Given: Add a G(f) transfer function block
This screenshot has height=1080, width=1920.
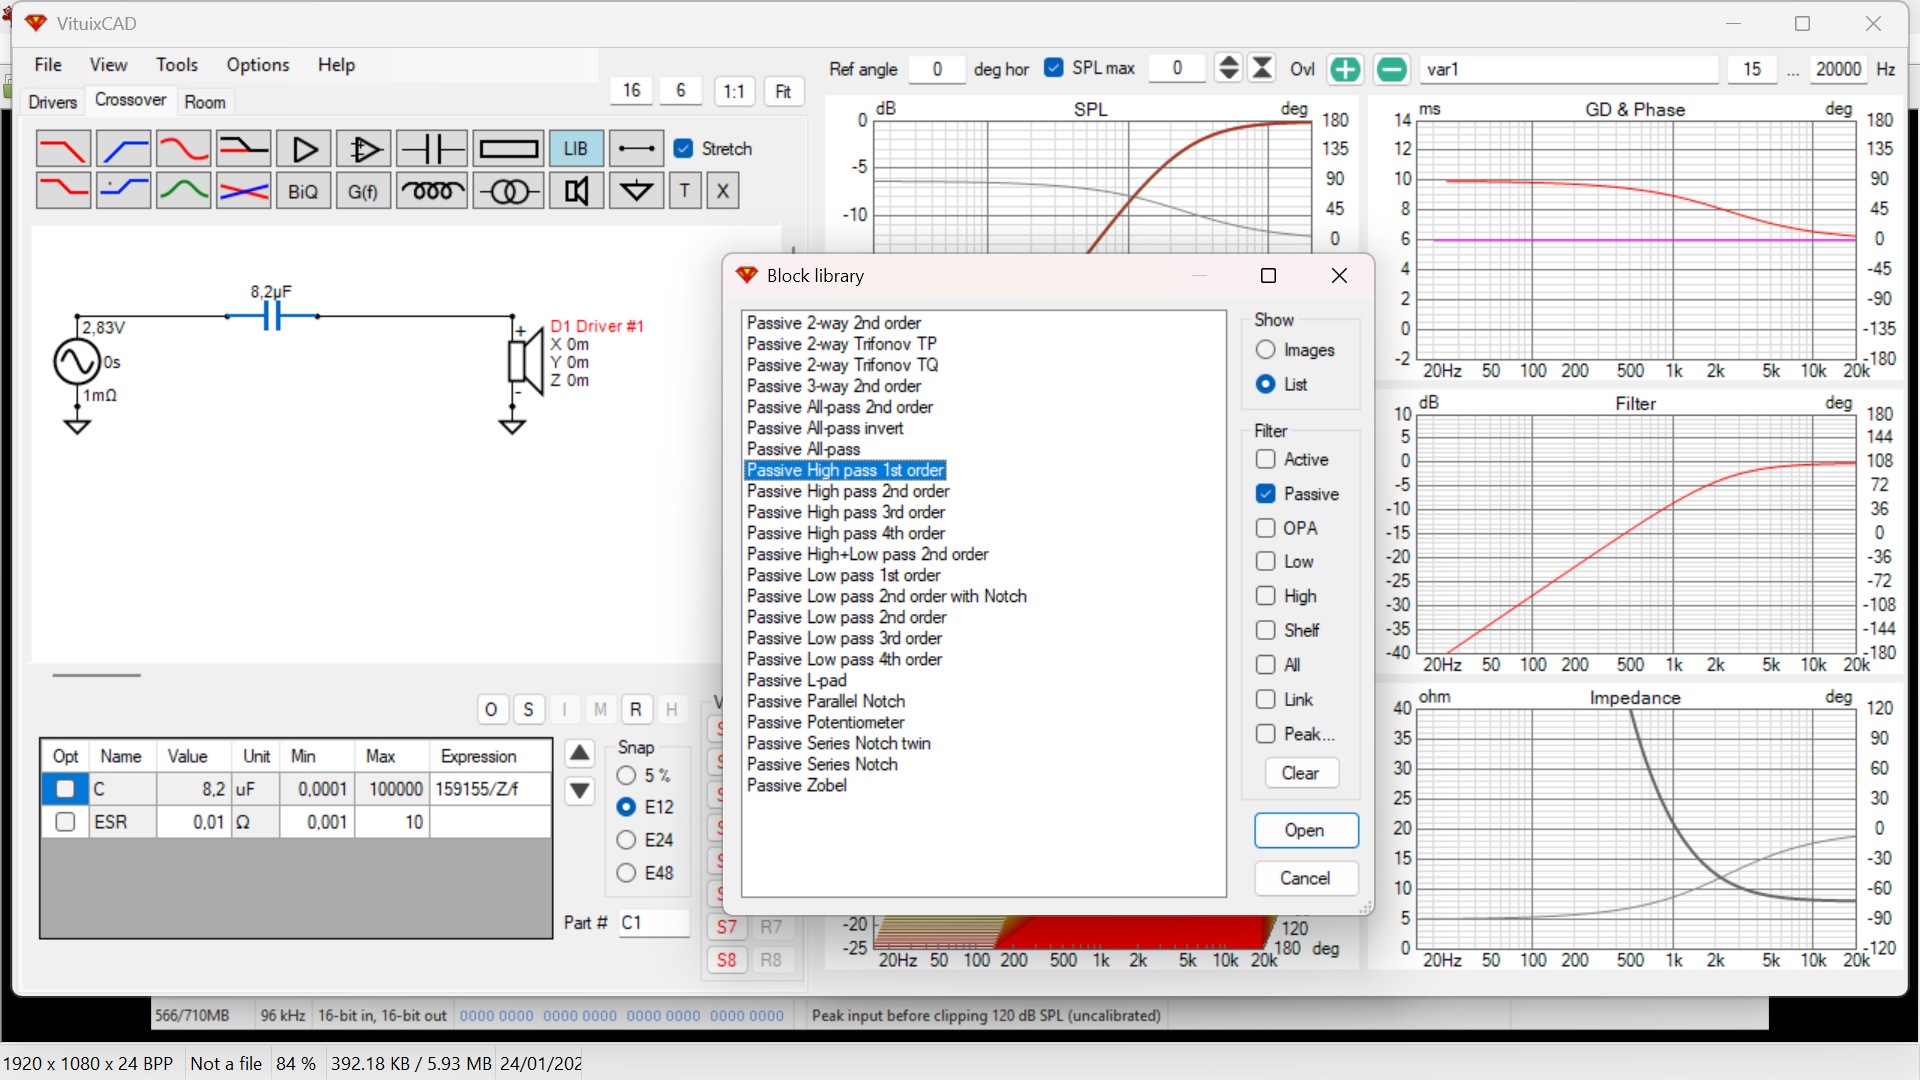Looking at the screenshot, I should pos(363,190).
